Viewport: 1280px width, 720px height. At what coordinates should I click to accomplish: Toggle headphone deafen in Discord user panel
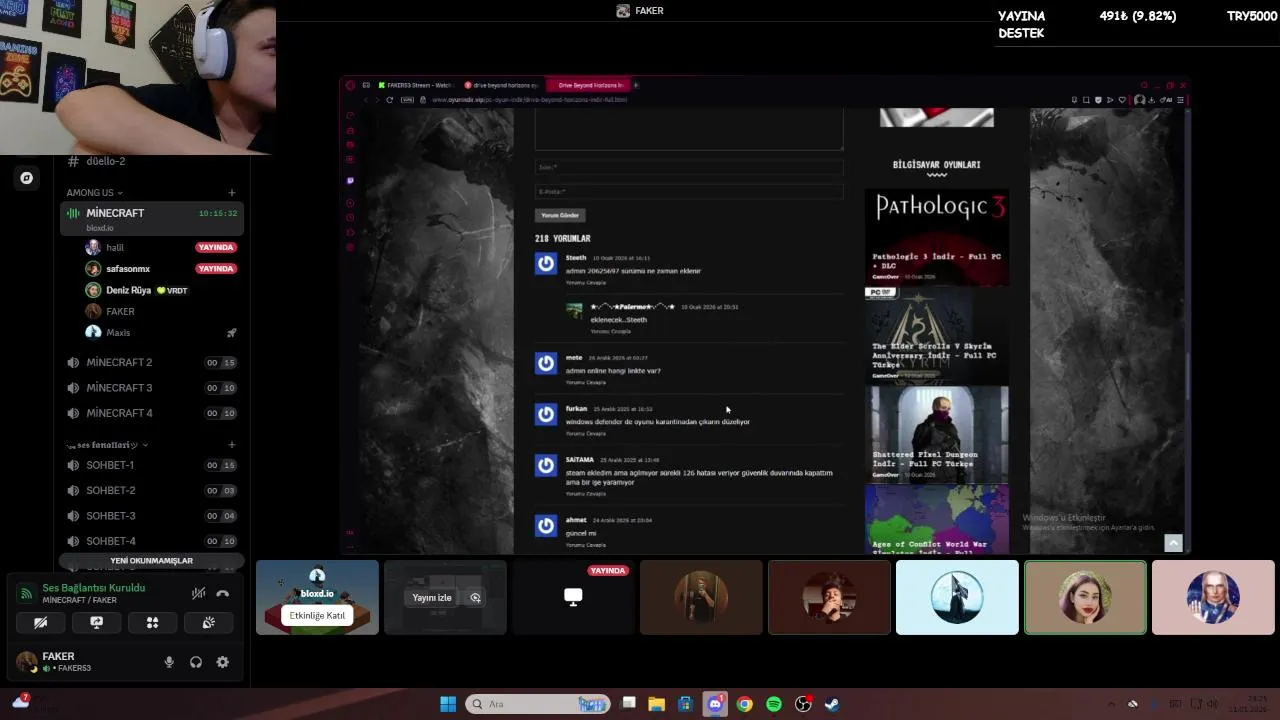point(196,662)
